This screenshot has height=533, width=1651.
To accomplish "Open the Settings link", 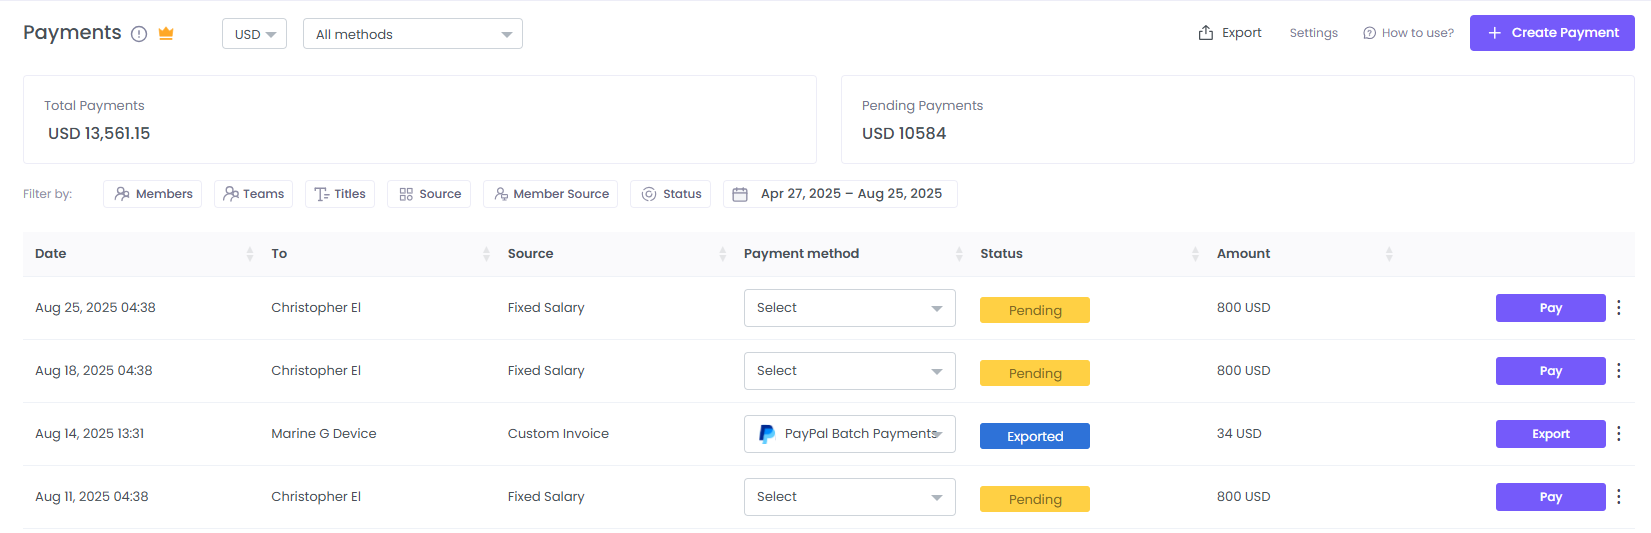I will [x=1313, y=33].
